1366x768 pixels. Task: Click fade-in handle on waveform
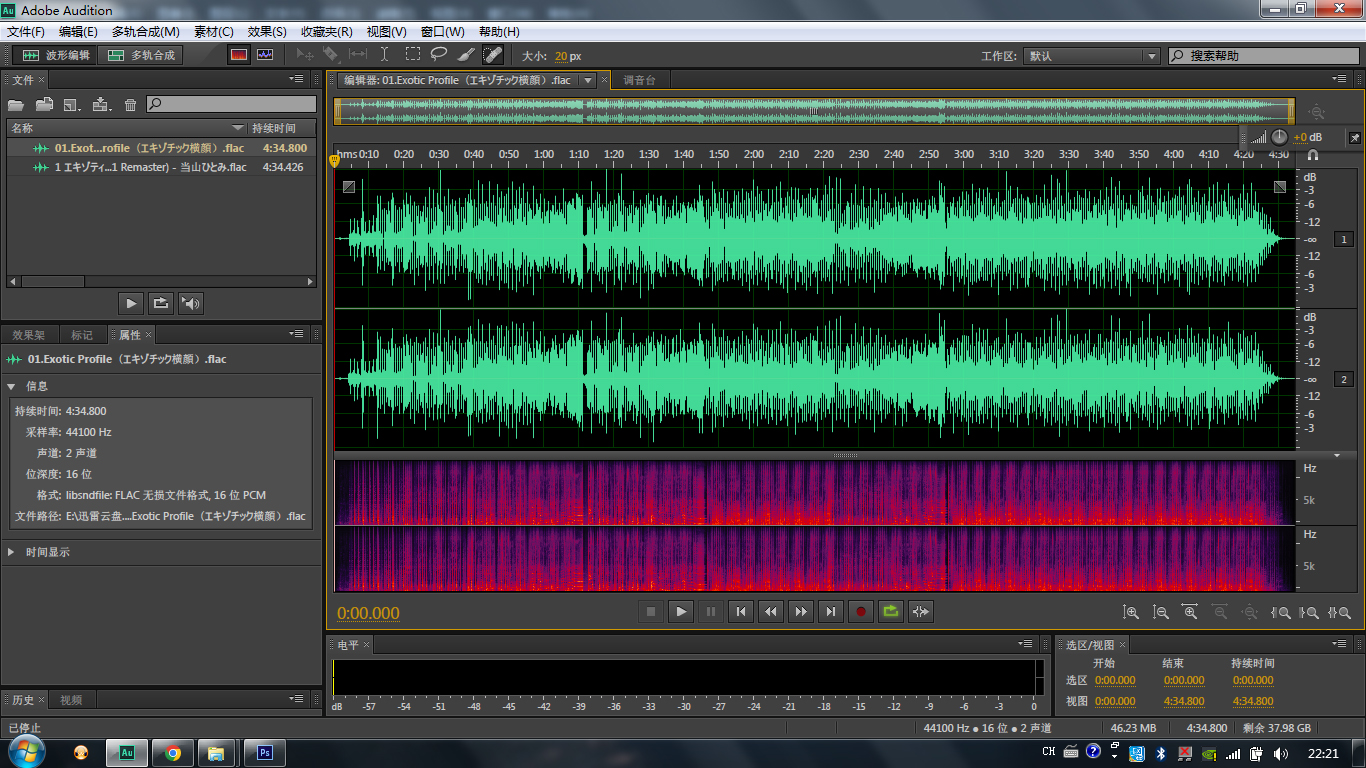coord(348,186)
